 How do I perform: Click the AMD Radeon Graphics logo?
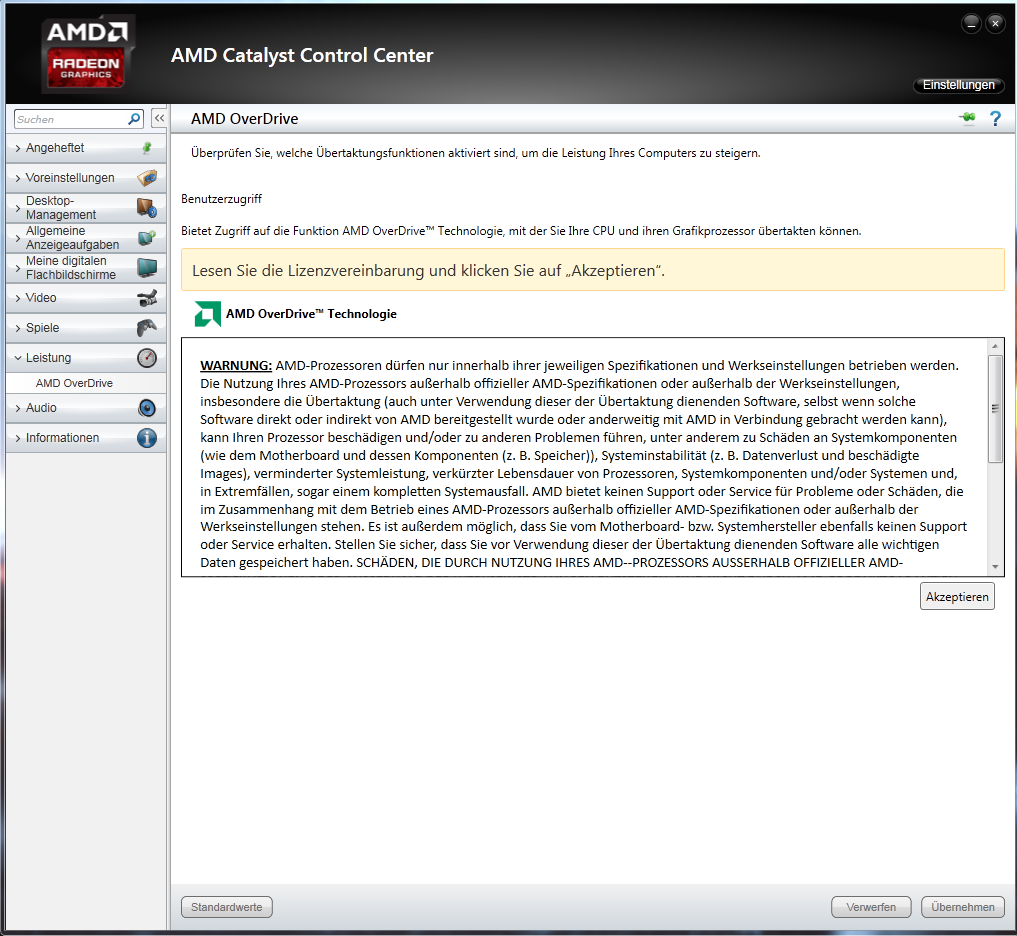coord(88,54)
